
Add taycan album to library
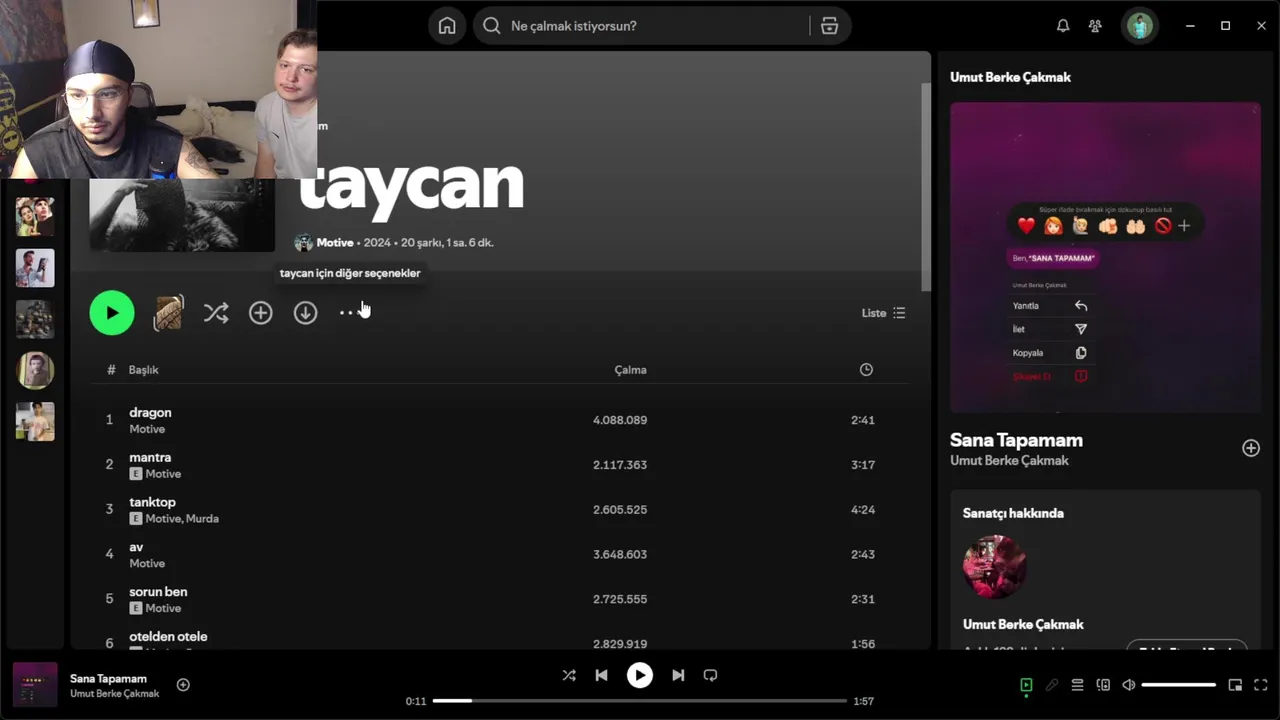[261, 313]
